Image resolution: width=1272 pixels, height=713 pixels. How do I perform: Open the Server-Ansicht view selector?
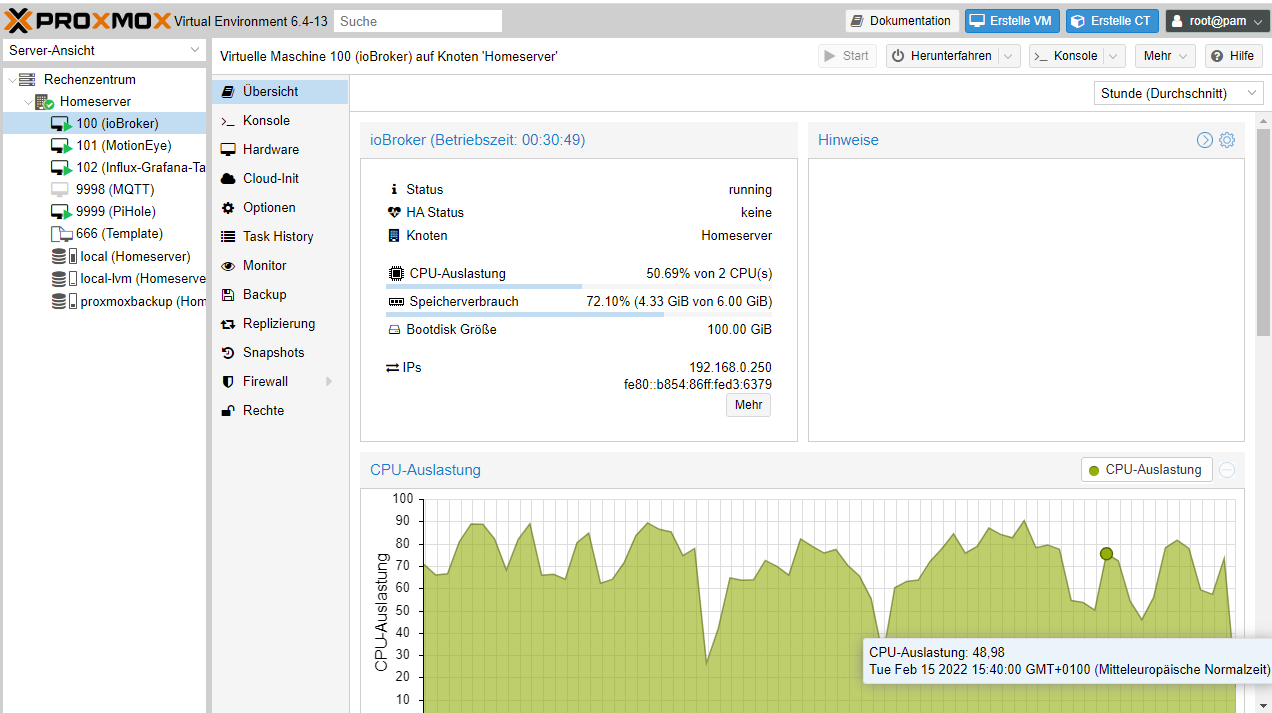tap(104, 50)
